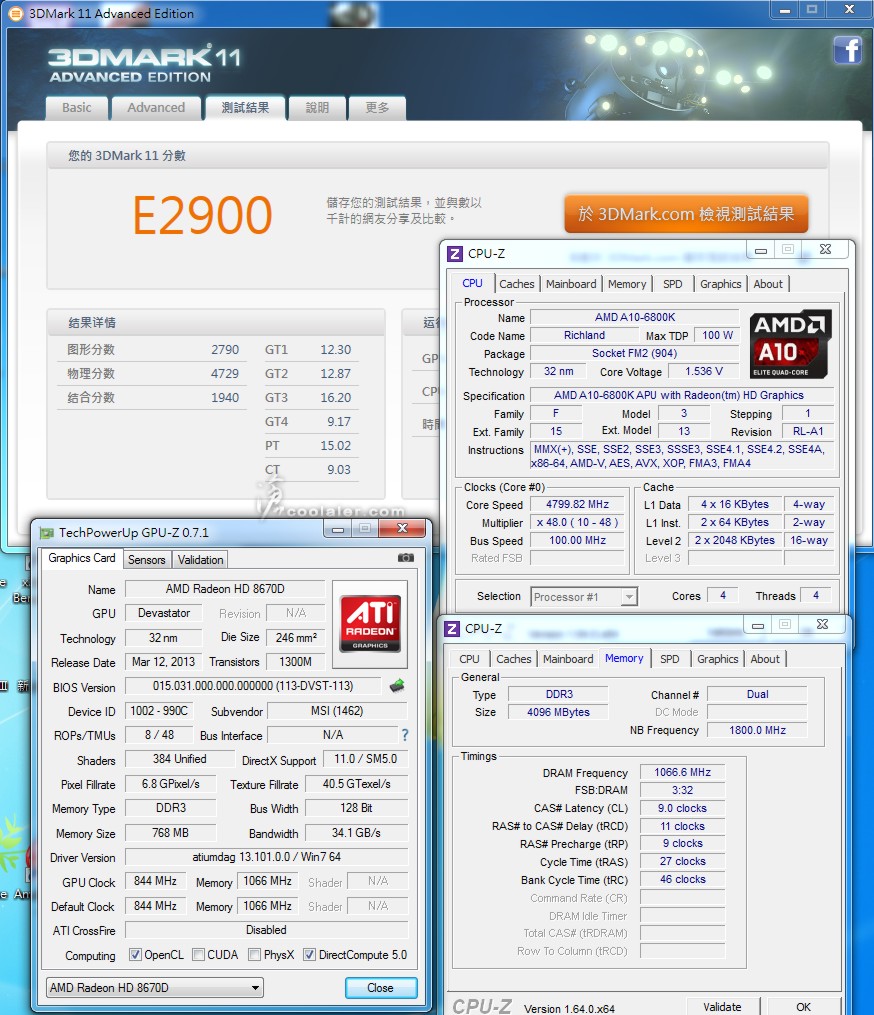Open Caches tab in the upper CPU-Z window
Screen dimensions: 874x1015
pyautogui.click(x=517, y=284)
